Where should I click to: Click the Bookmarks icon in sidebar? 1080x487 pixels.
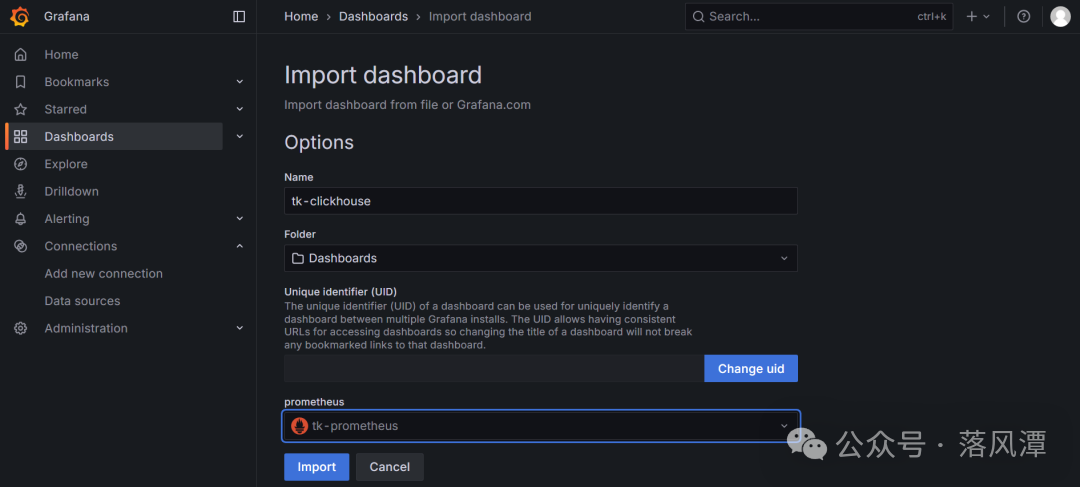(x=21, y=82)
